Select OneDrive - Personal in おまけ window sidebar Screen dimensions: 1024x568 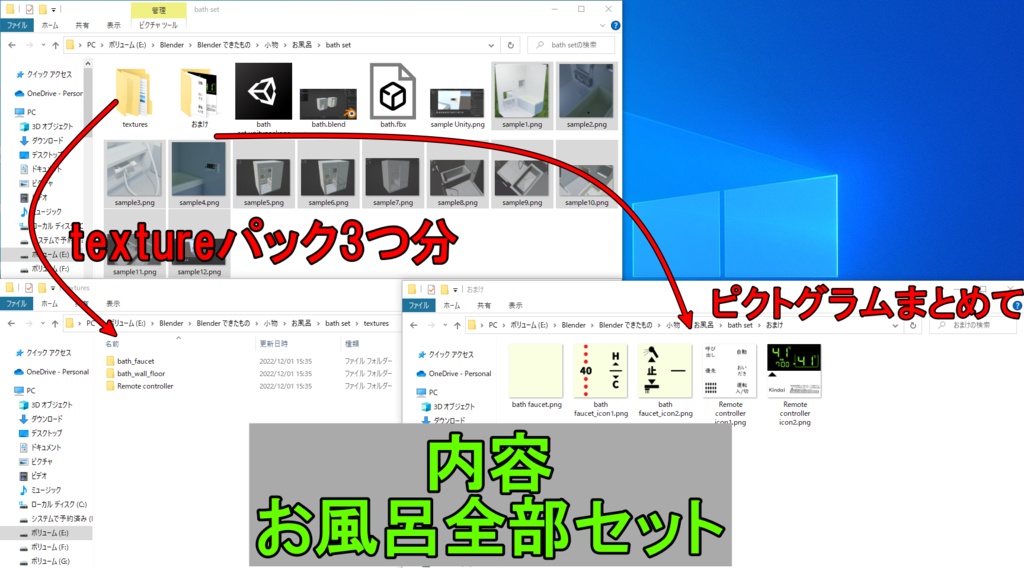tap(454, 373)
